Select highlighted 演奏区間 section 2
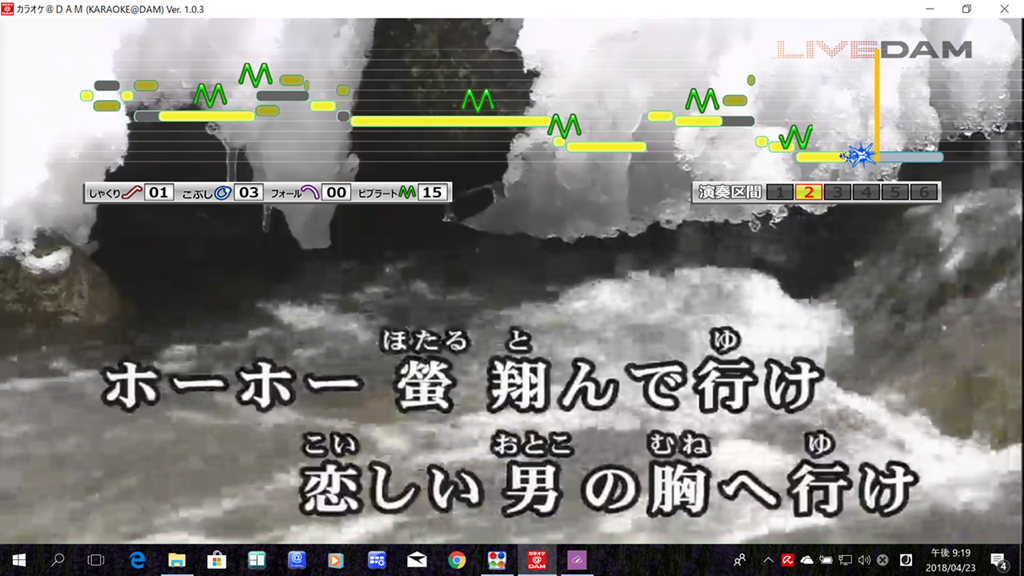Screen dimensions: 1024x576 click(x=808, y=192)
